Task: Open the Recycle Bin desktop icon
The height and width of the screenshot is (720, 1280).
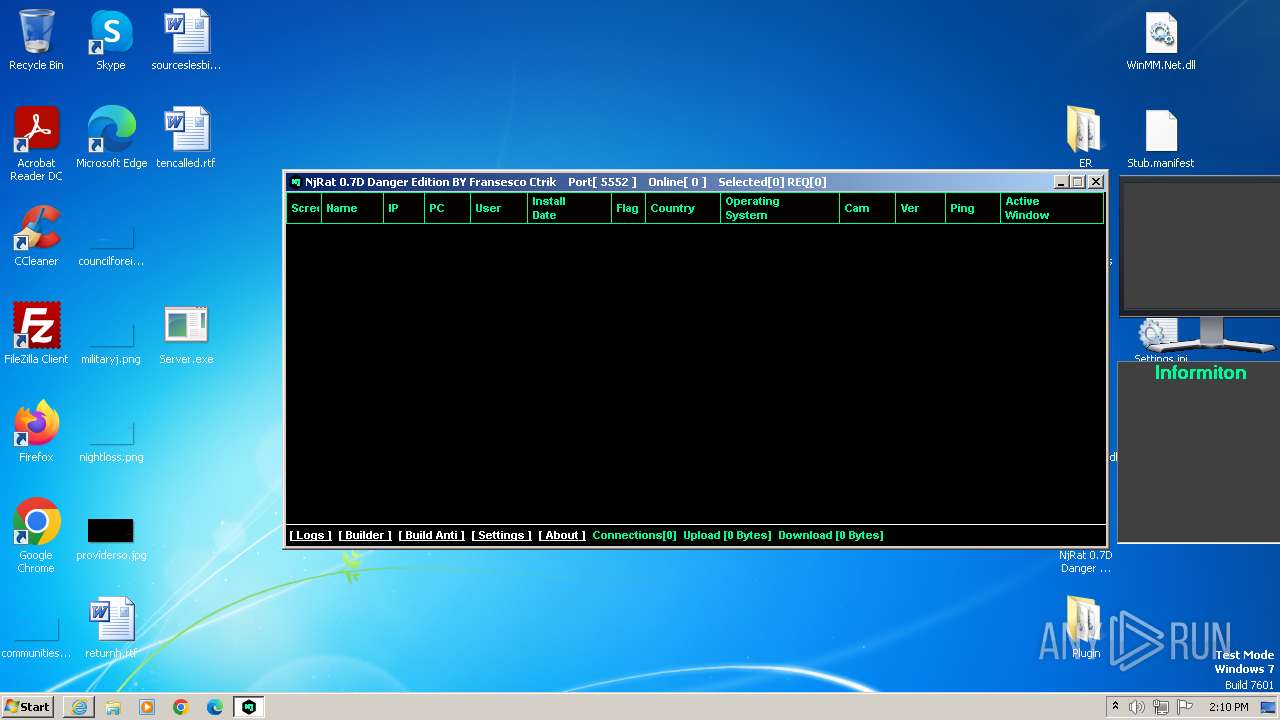Action: click(36, 40)
